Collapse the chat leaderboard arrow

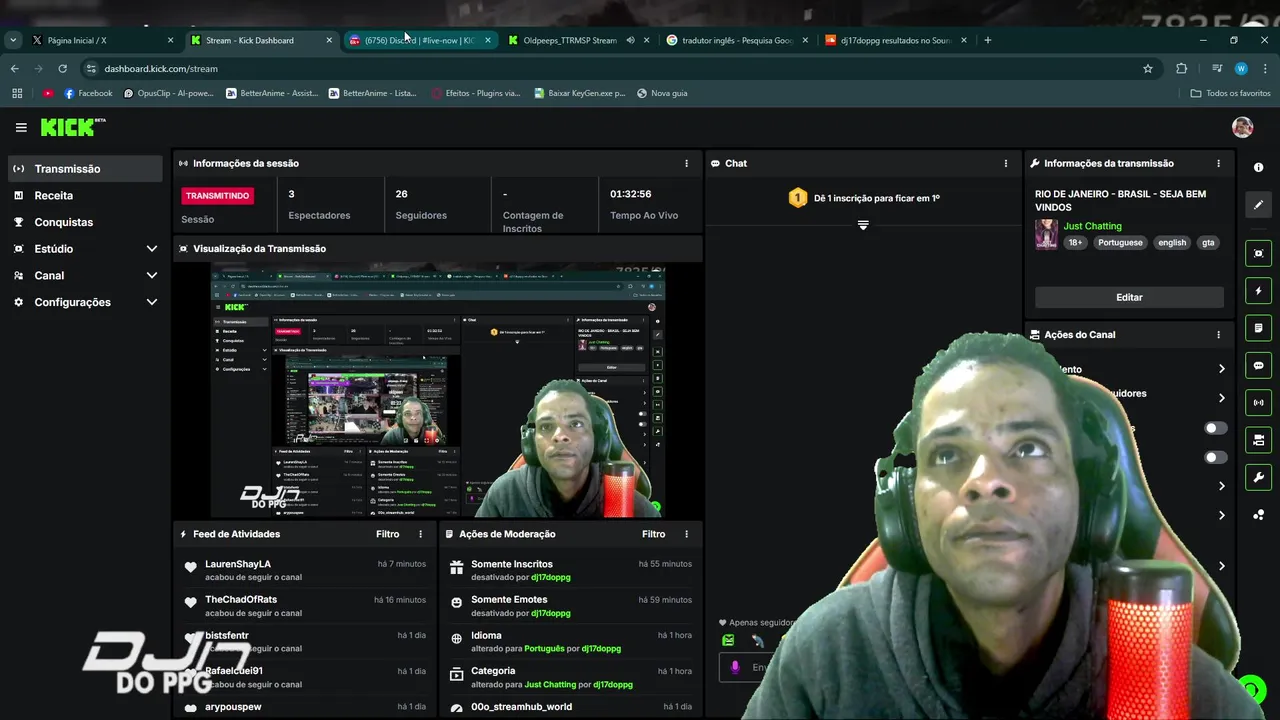(x=863, y=225)
